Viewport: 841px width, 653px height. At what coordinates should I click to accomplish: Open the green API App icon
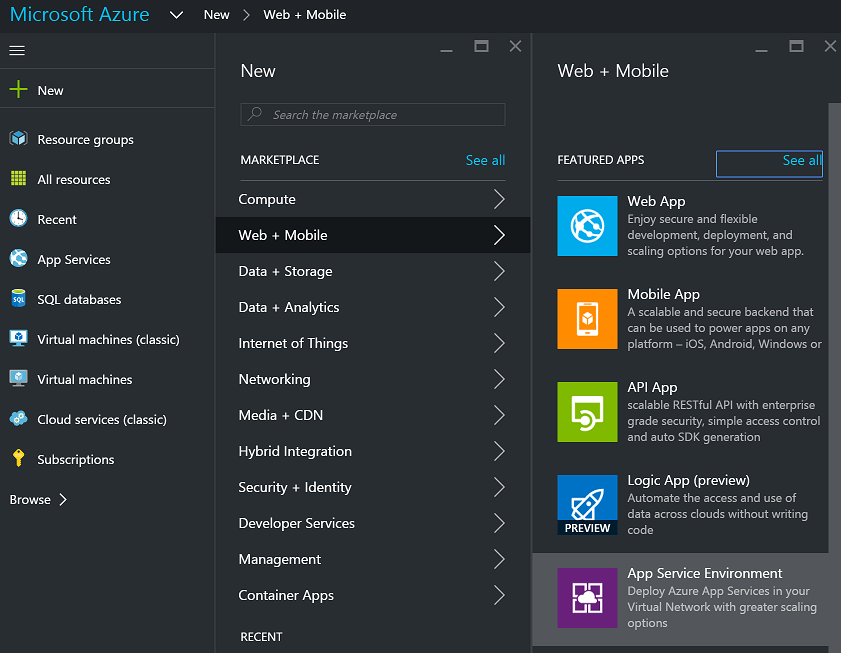[587, 411]
